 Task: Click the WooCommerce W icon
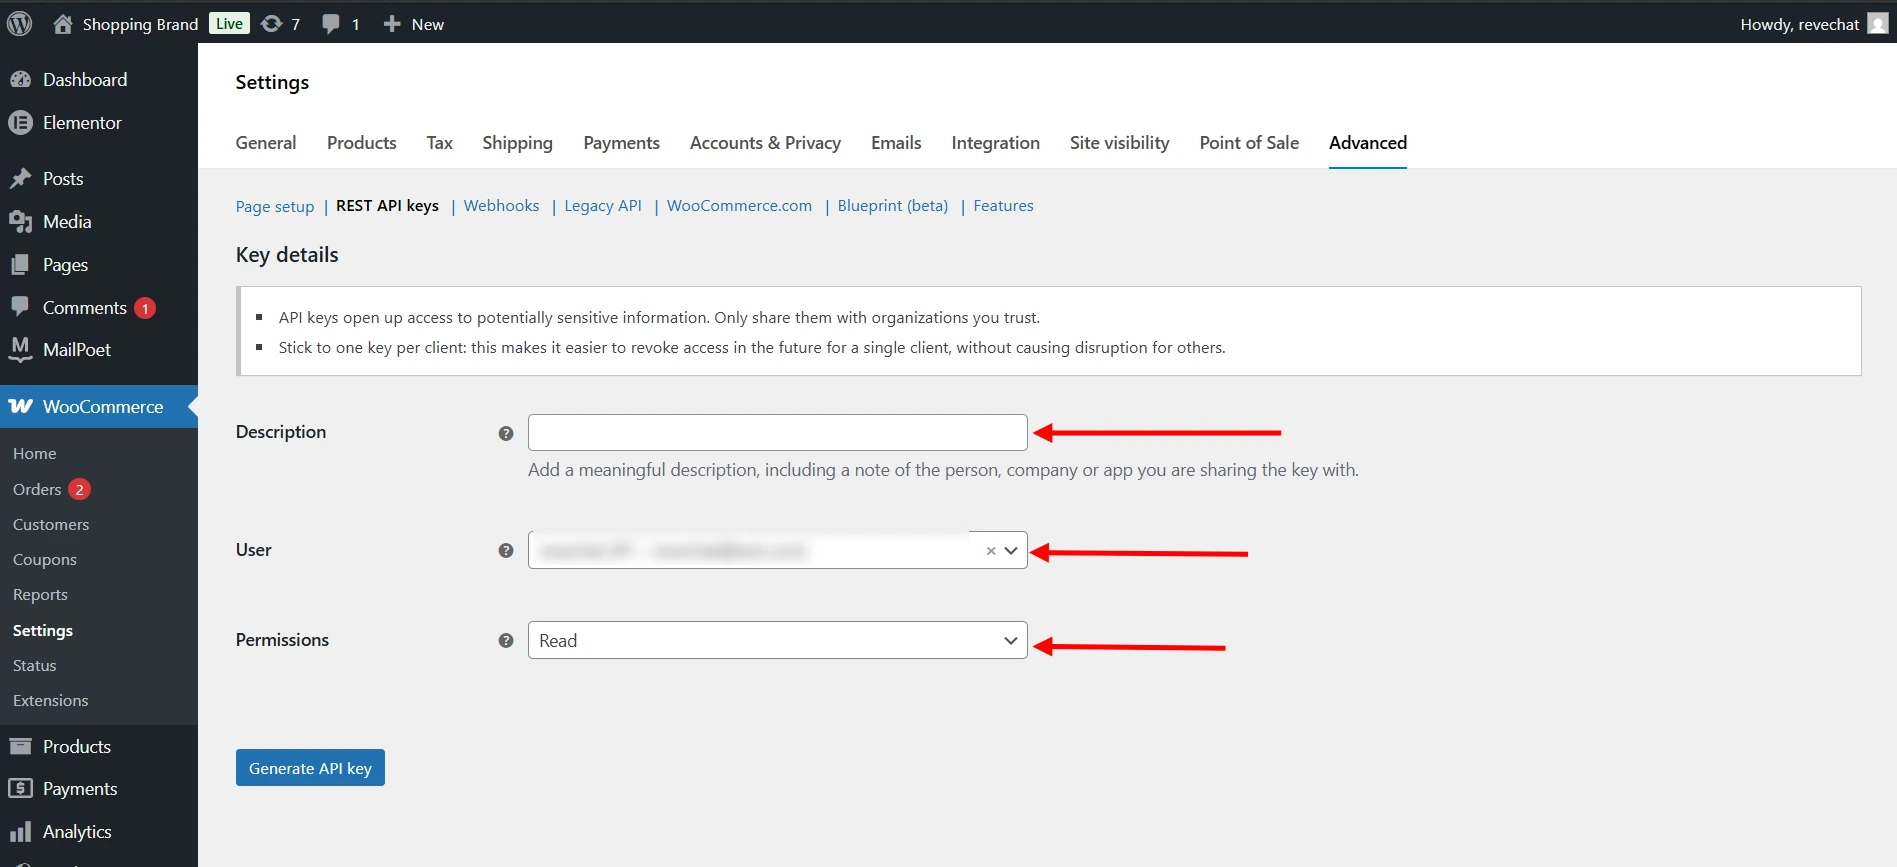pyautogui.click(x=21, y=407)
